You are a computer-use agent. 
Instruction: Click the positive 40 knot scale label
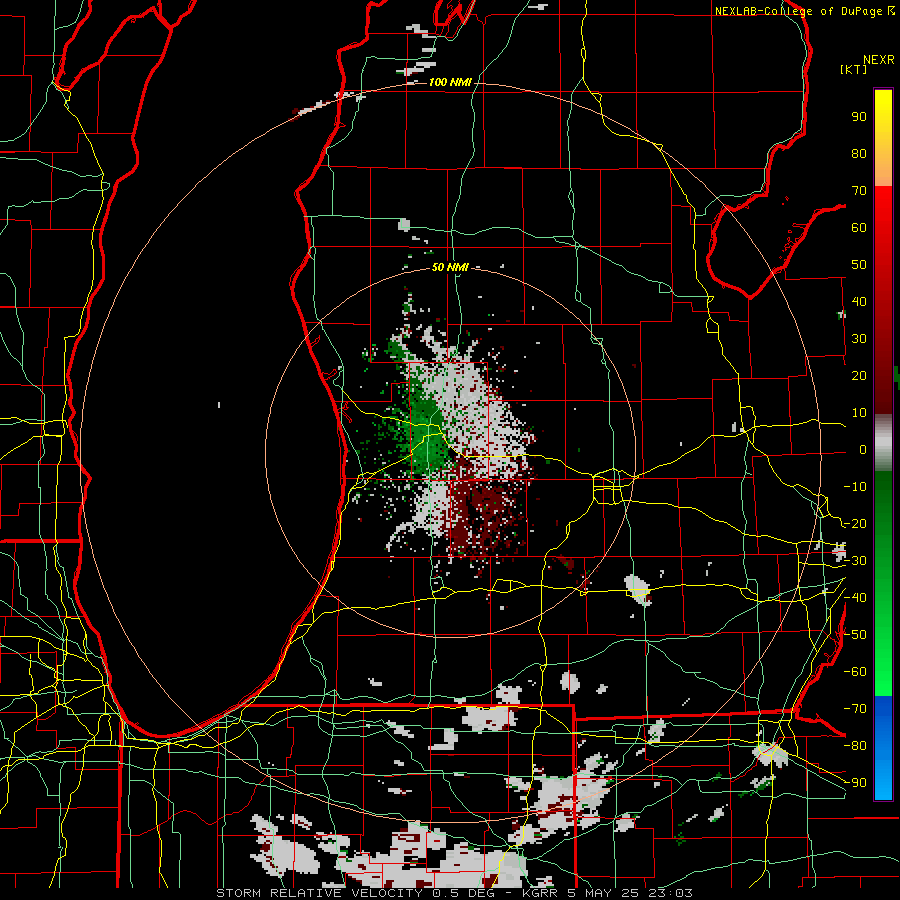(x=859, y=301)
